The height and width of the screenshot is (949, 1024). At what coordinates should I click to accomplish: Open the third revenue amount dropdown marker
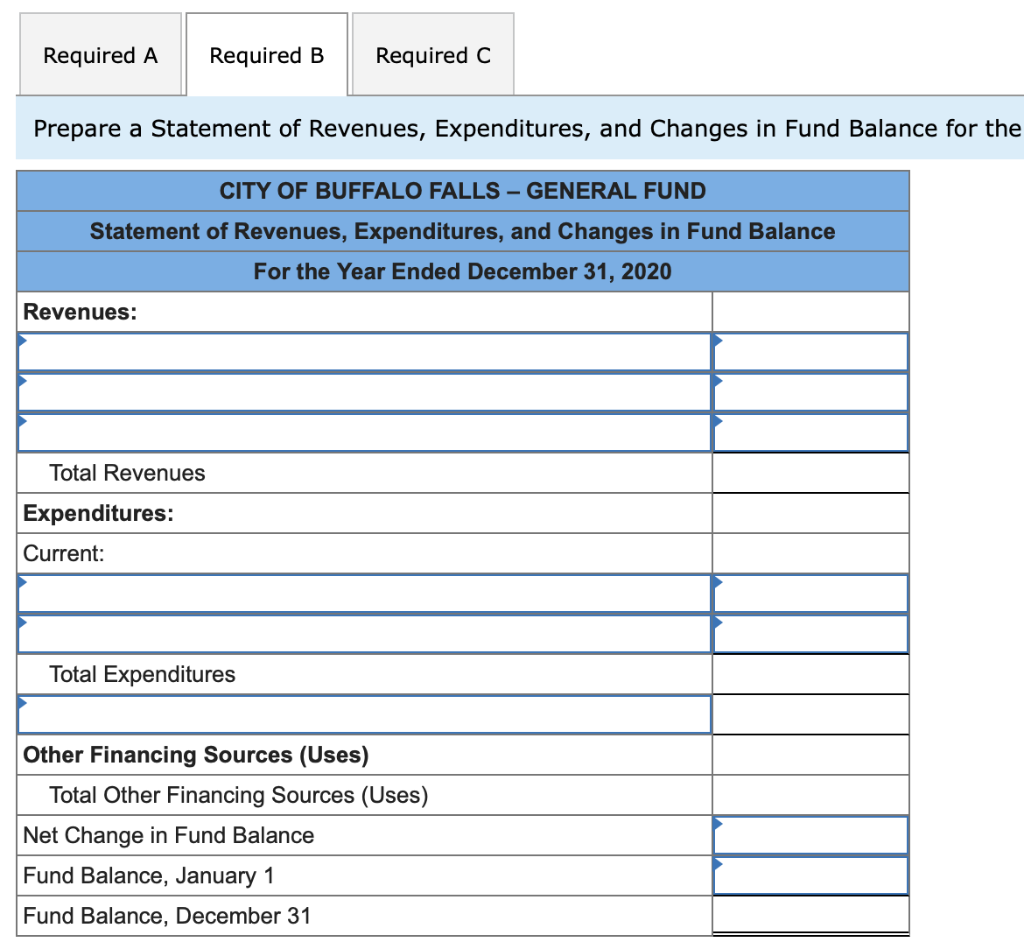point(717,420)
